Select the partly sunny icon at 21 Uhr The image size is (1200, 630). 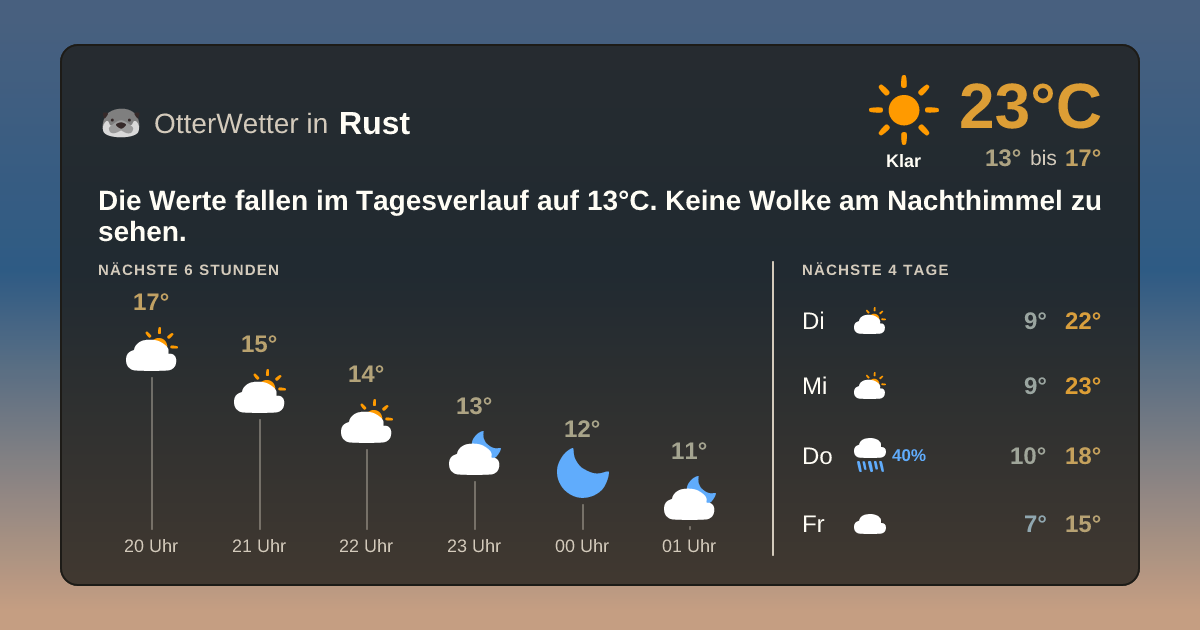coord(259,391)
